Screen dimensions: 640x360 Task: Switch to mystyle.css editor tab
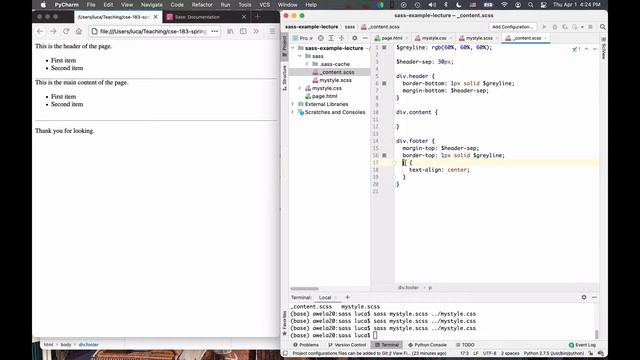coord(433,38)
